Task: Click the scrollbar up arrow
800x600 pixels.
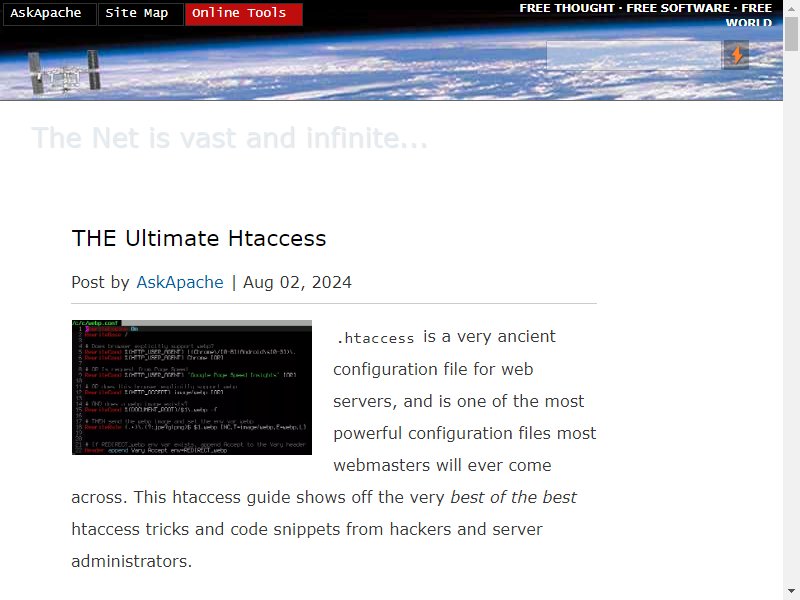Action: point(791,8)
